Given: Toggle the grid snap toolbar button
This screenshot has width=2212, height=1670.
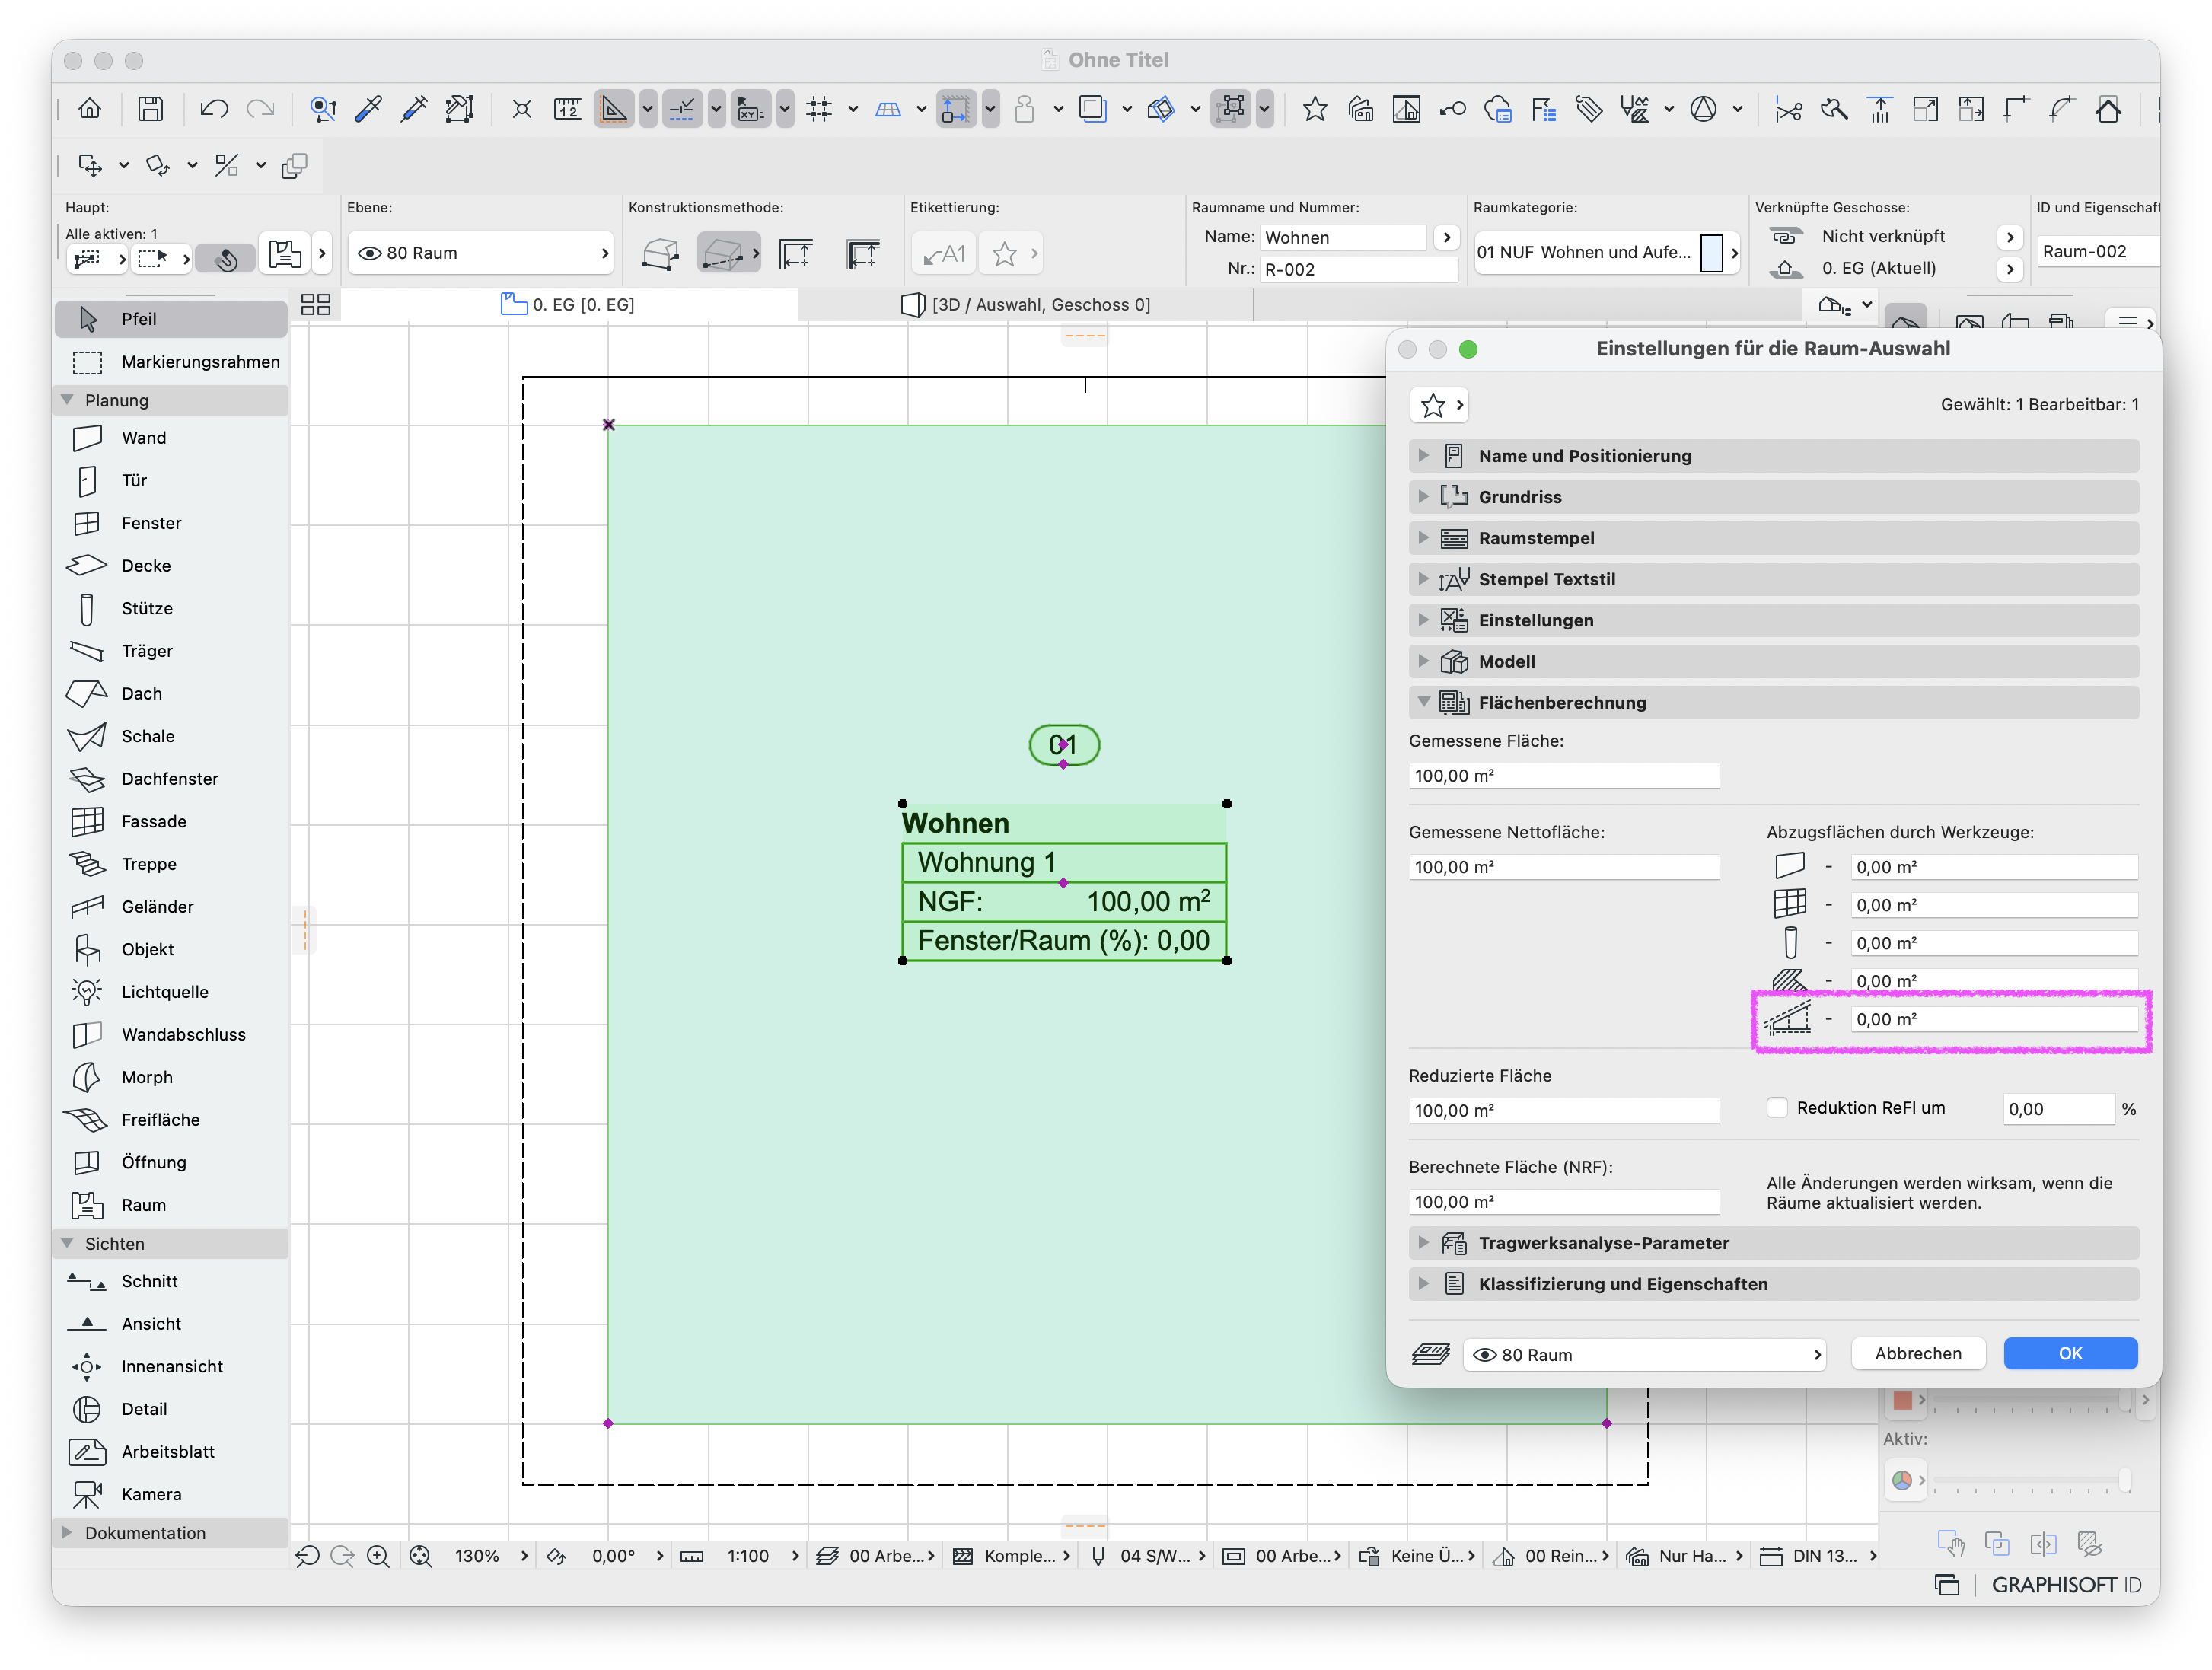Looking at the screenshot, I should 819,109.
